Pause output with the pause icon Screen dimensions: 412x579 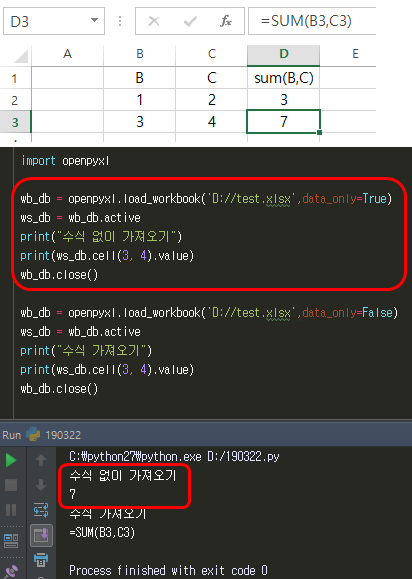click(11, 510)
